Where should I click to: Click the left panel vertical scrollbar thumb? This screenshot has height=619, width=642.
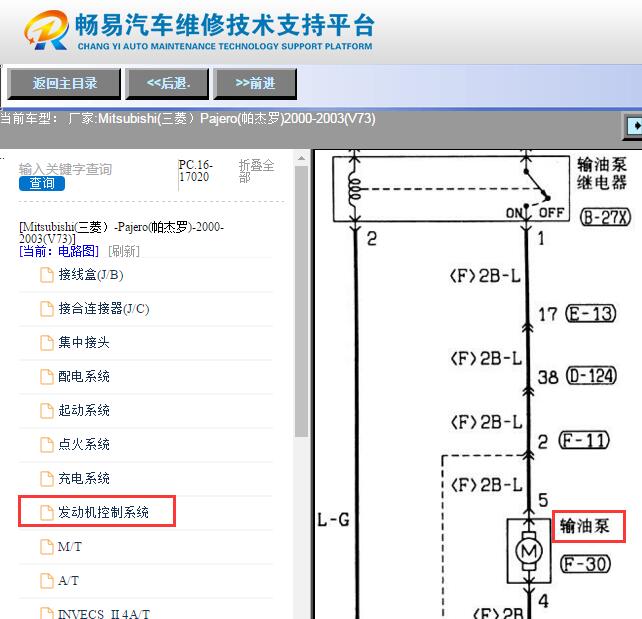point(301,301)
